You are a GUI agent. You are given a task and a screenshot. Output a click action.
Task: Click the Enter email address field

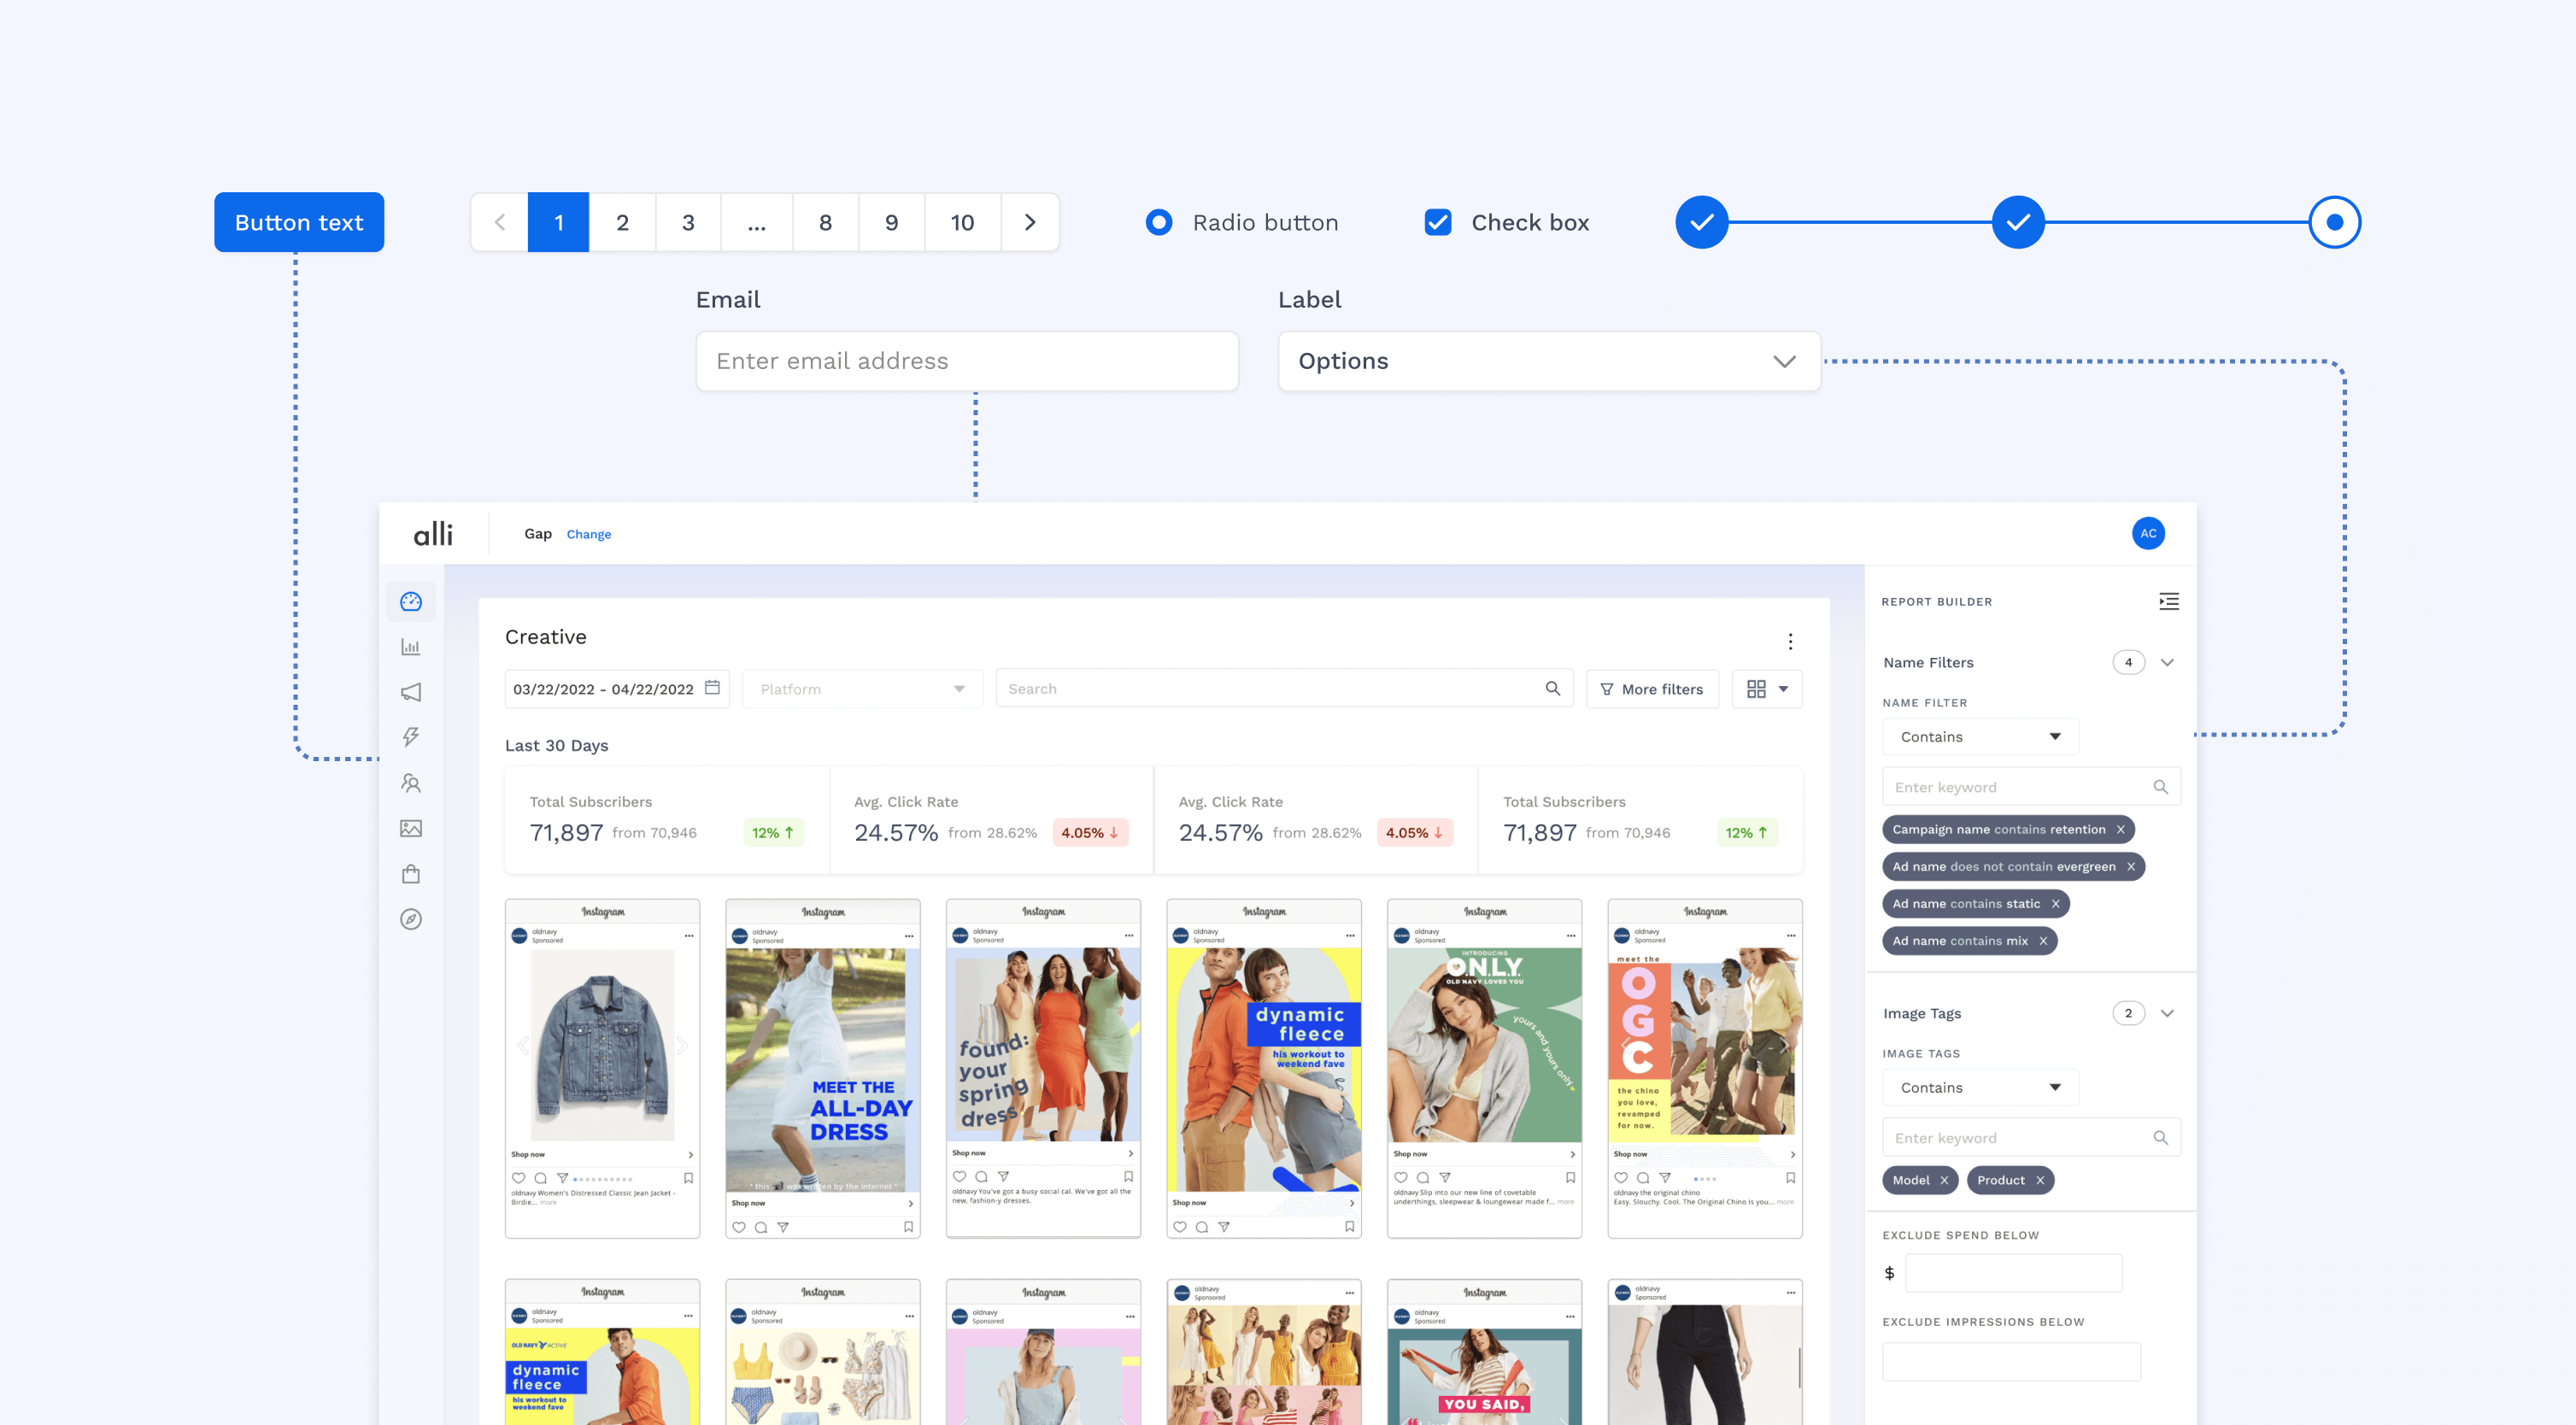967,361
